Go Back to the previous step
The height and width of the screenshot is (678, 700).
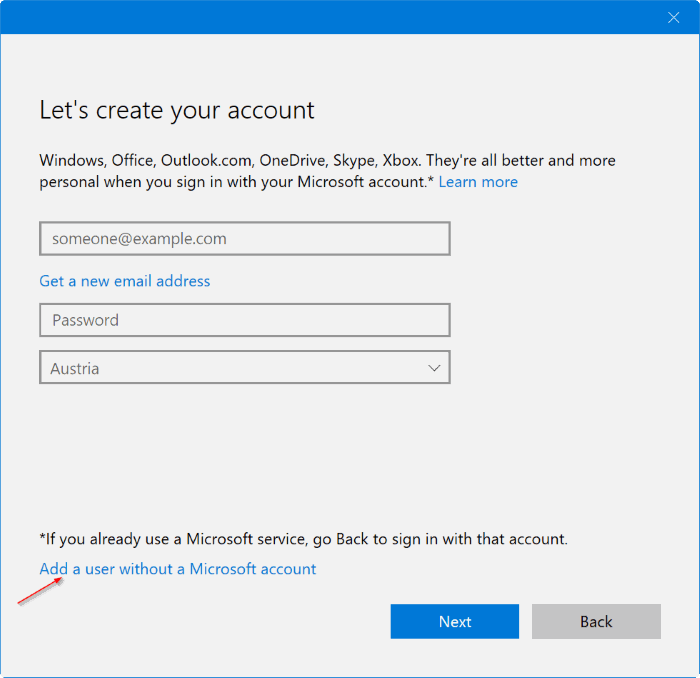click(x=596, y=621)
